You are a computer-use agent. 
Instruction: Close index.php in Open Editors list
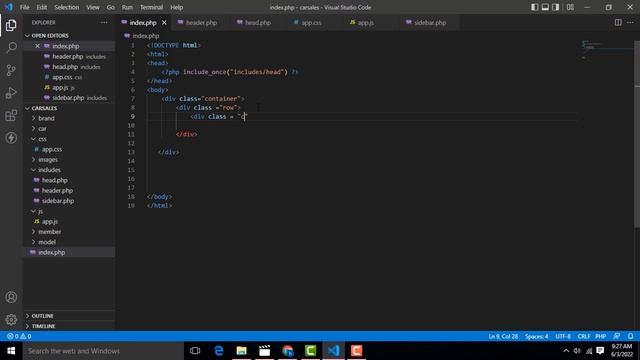pyautogui.click(x=37, y=46)
